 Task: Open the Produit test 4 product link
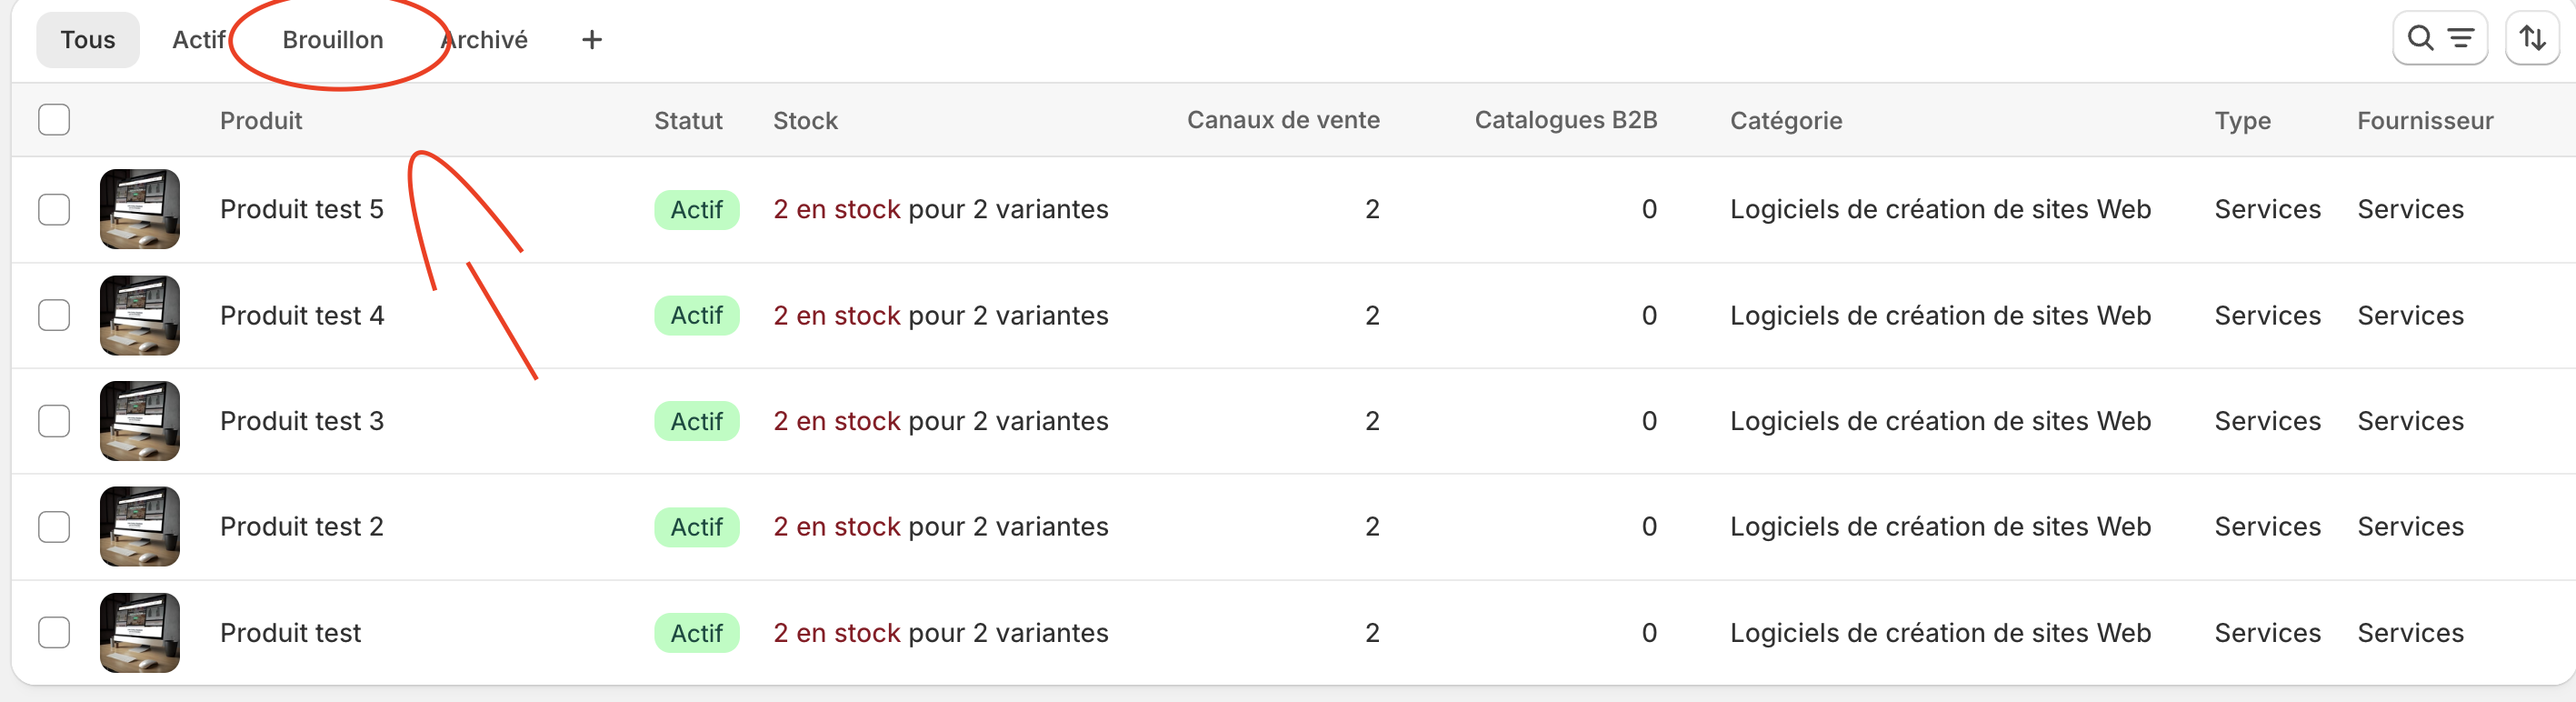click(x=302, y=316)
